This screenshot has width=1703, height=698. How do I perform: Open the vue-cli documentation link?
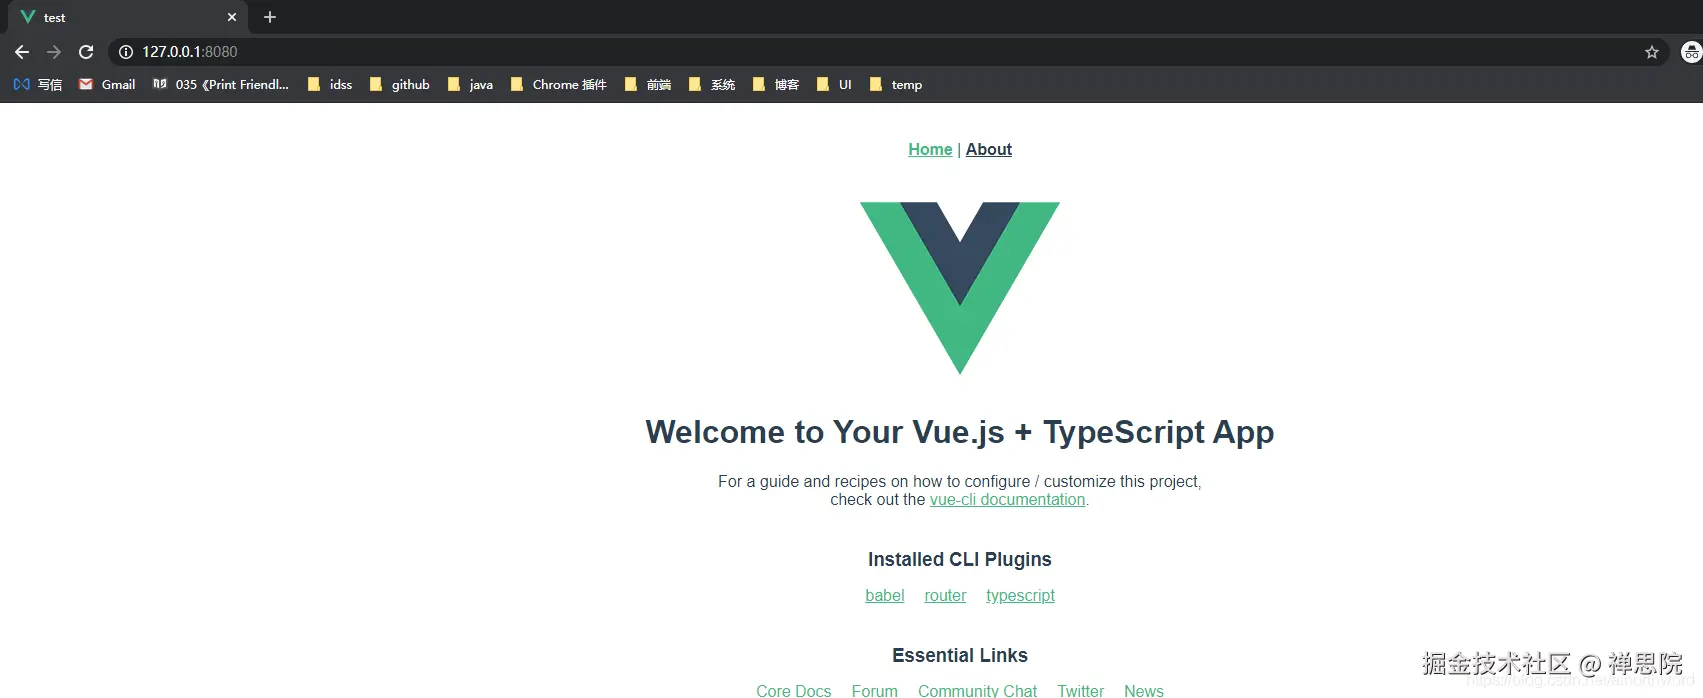pos(1007,500)
